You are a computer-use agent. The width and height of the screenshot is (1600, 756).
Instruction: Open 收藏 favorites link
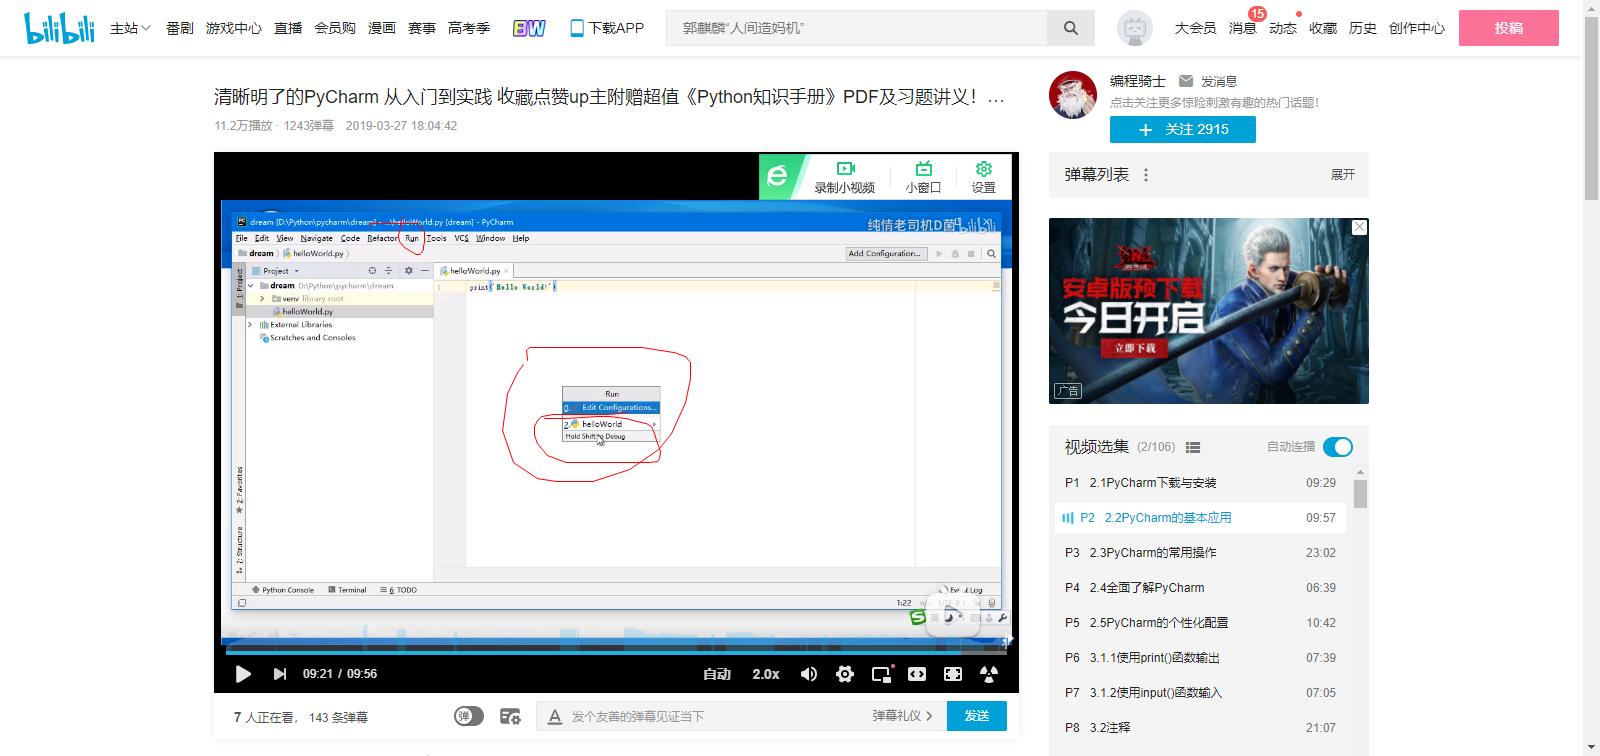(1323, 28)
